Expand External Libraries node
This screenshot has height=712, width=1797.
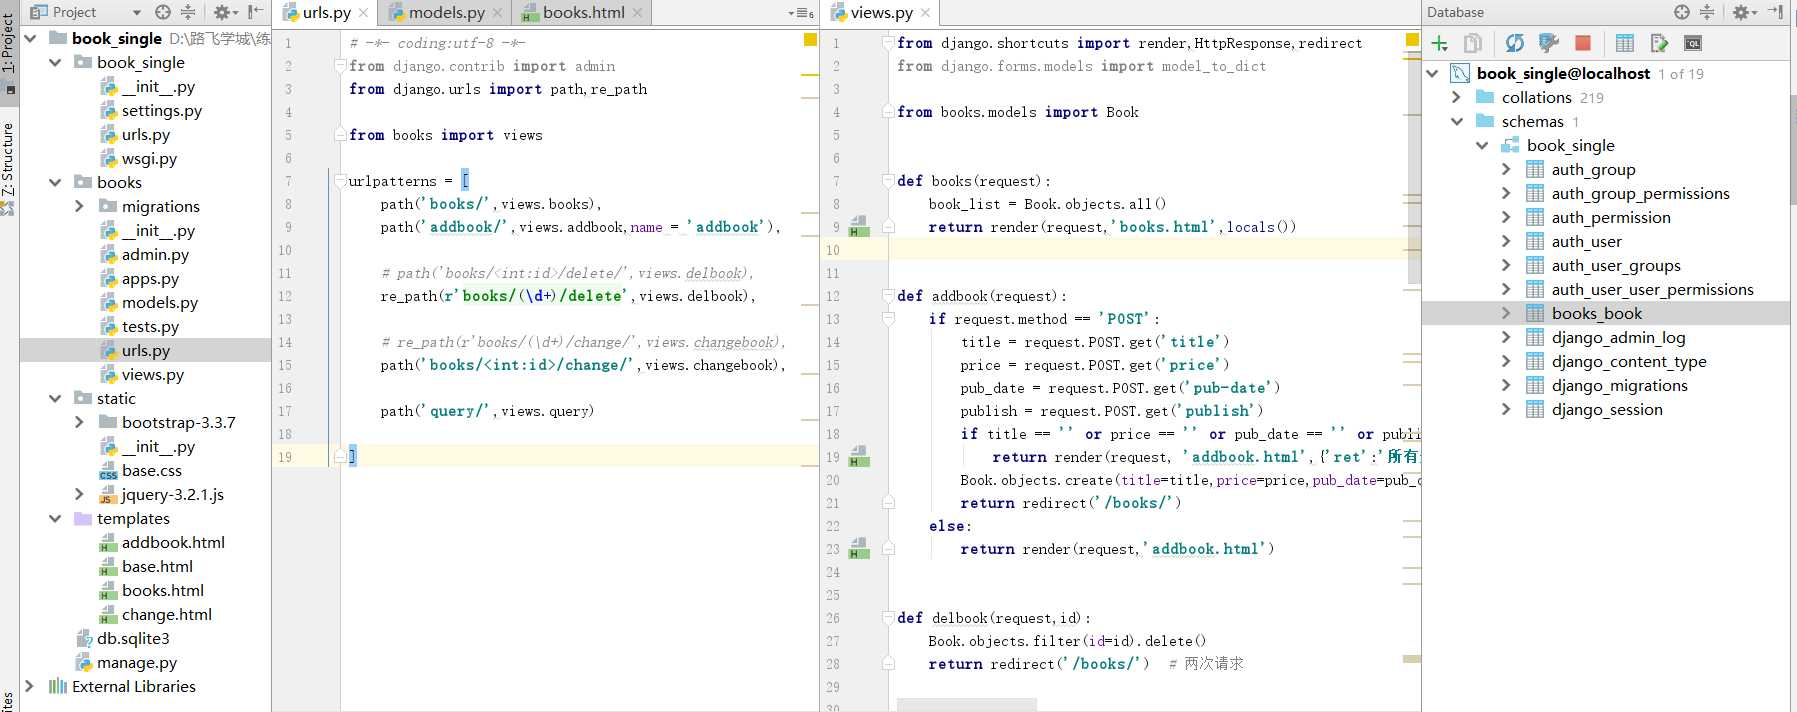coord(30,686)
